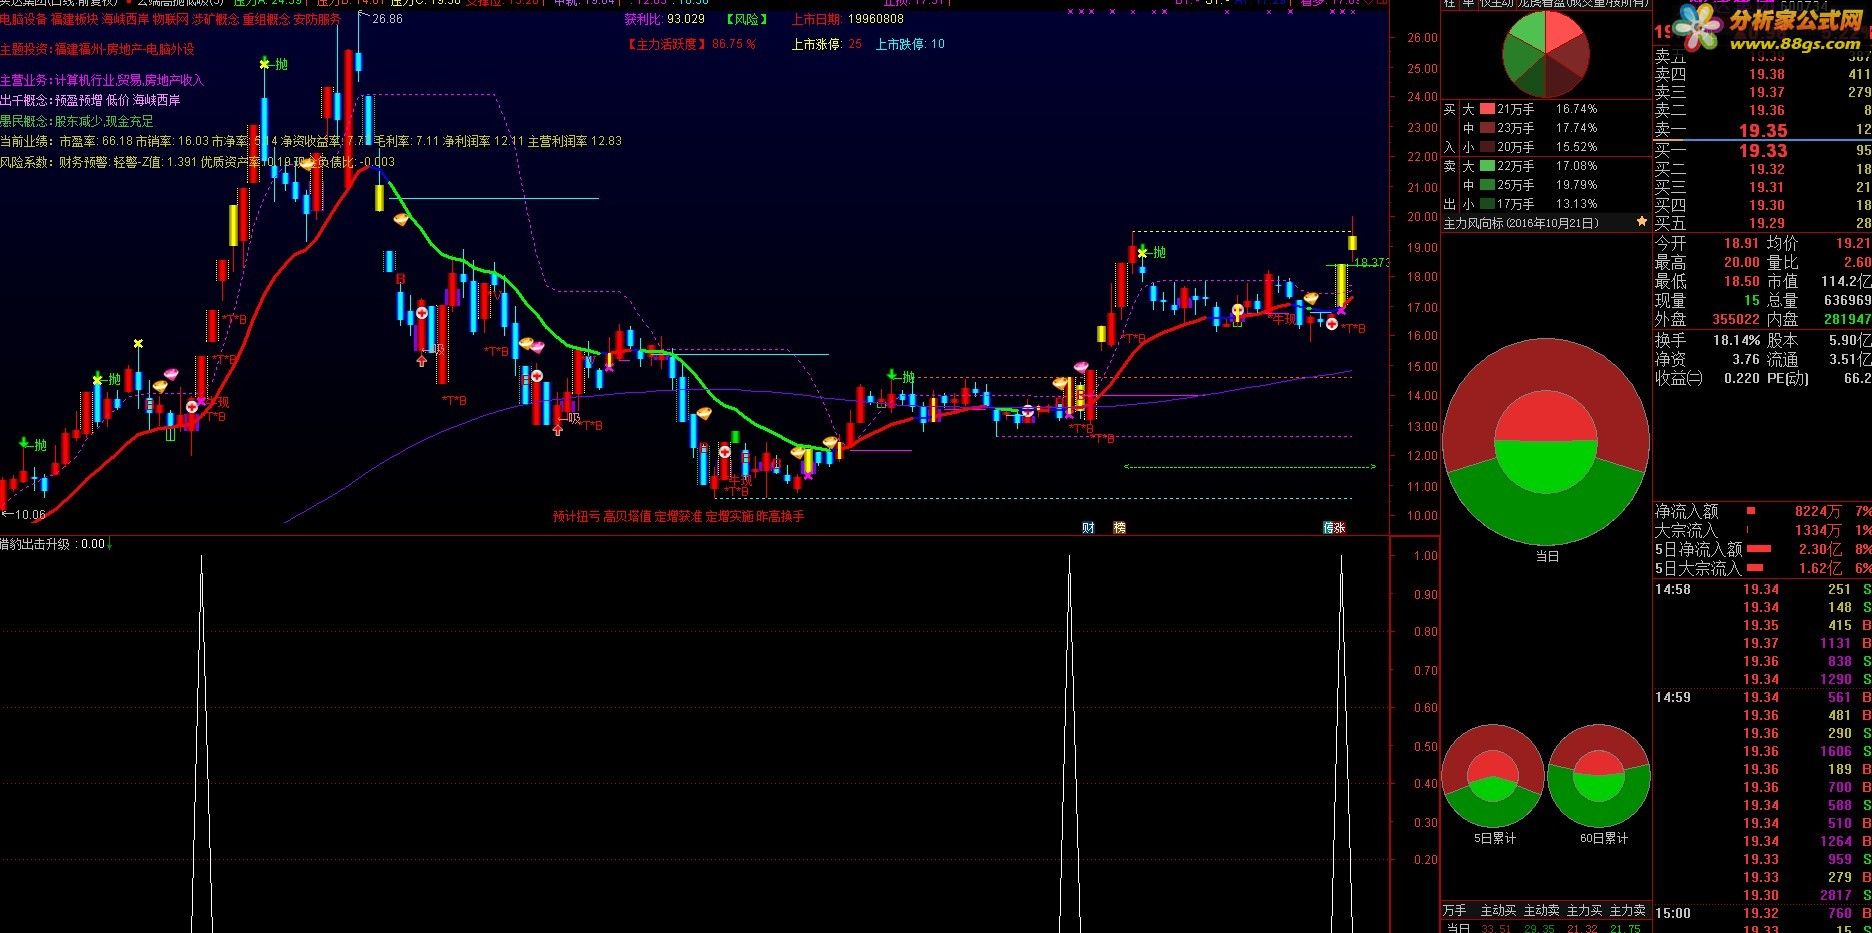This screenshot has width=1872, height=933.
Task: Click the 主题投资 福建福州 info line
Action: point(97,49)
